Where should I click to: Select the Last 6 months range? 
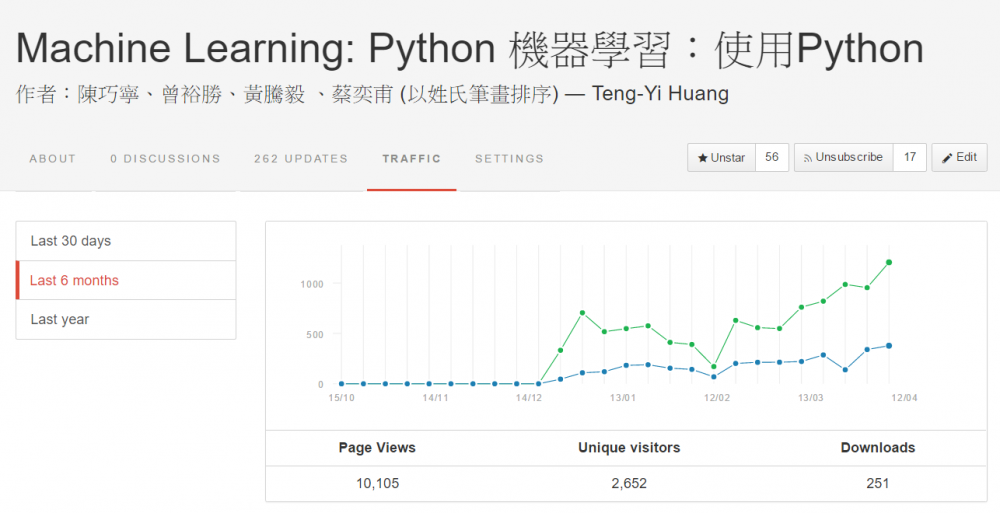(126, 280)
